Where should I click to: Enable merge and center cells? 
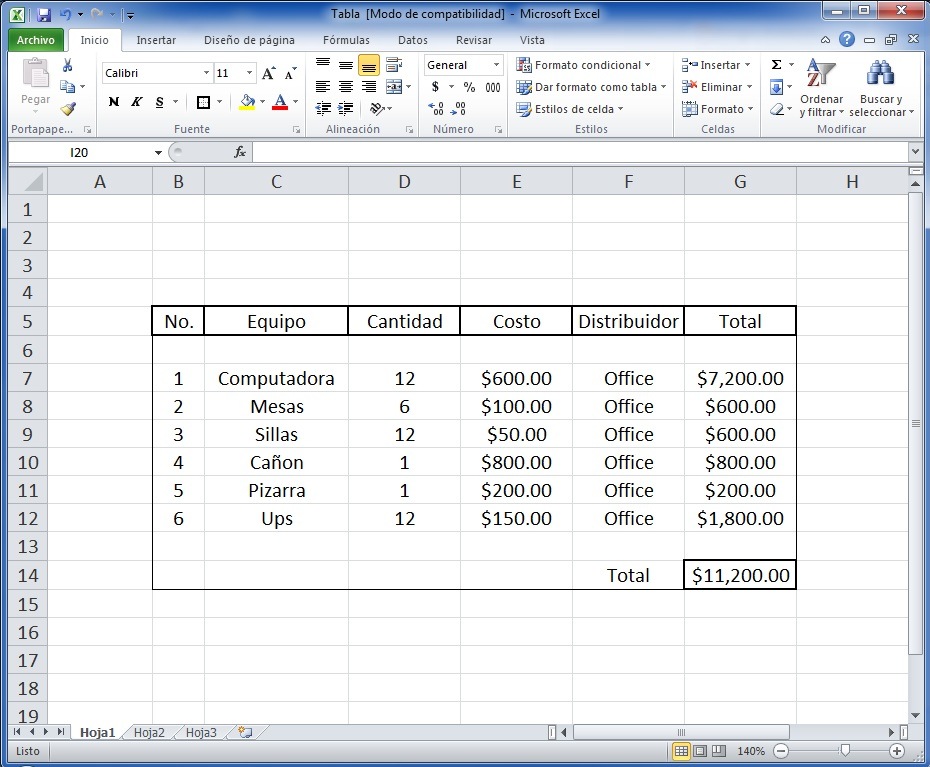click(395, 88)
